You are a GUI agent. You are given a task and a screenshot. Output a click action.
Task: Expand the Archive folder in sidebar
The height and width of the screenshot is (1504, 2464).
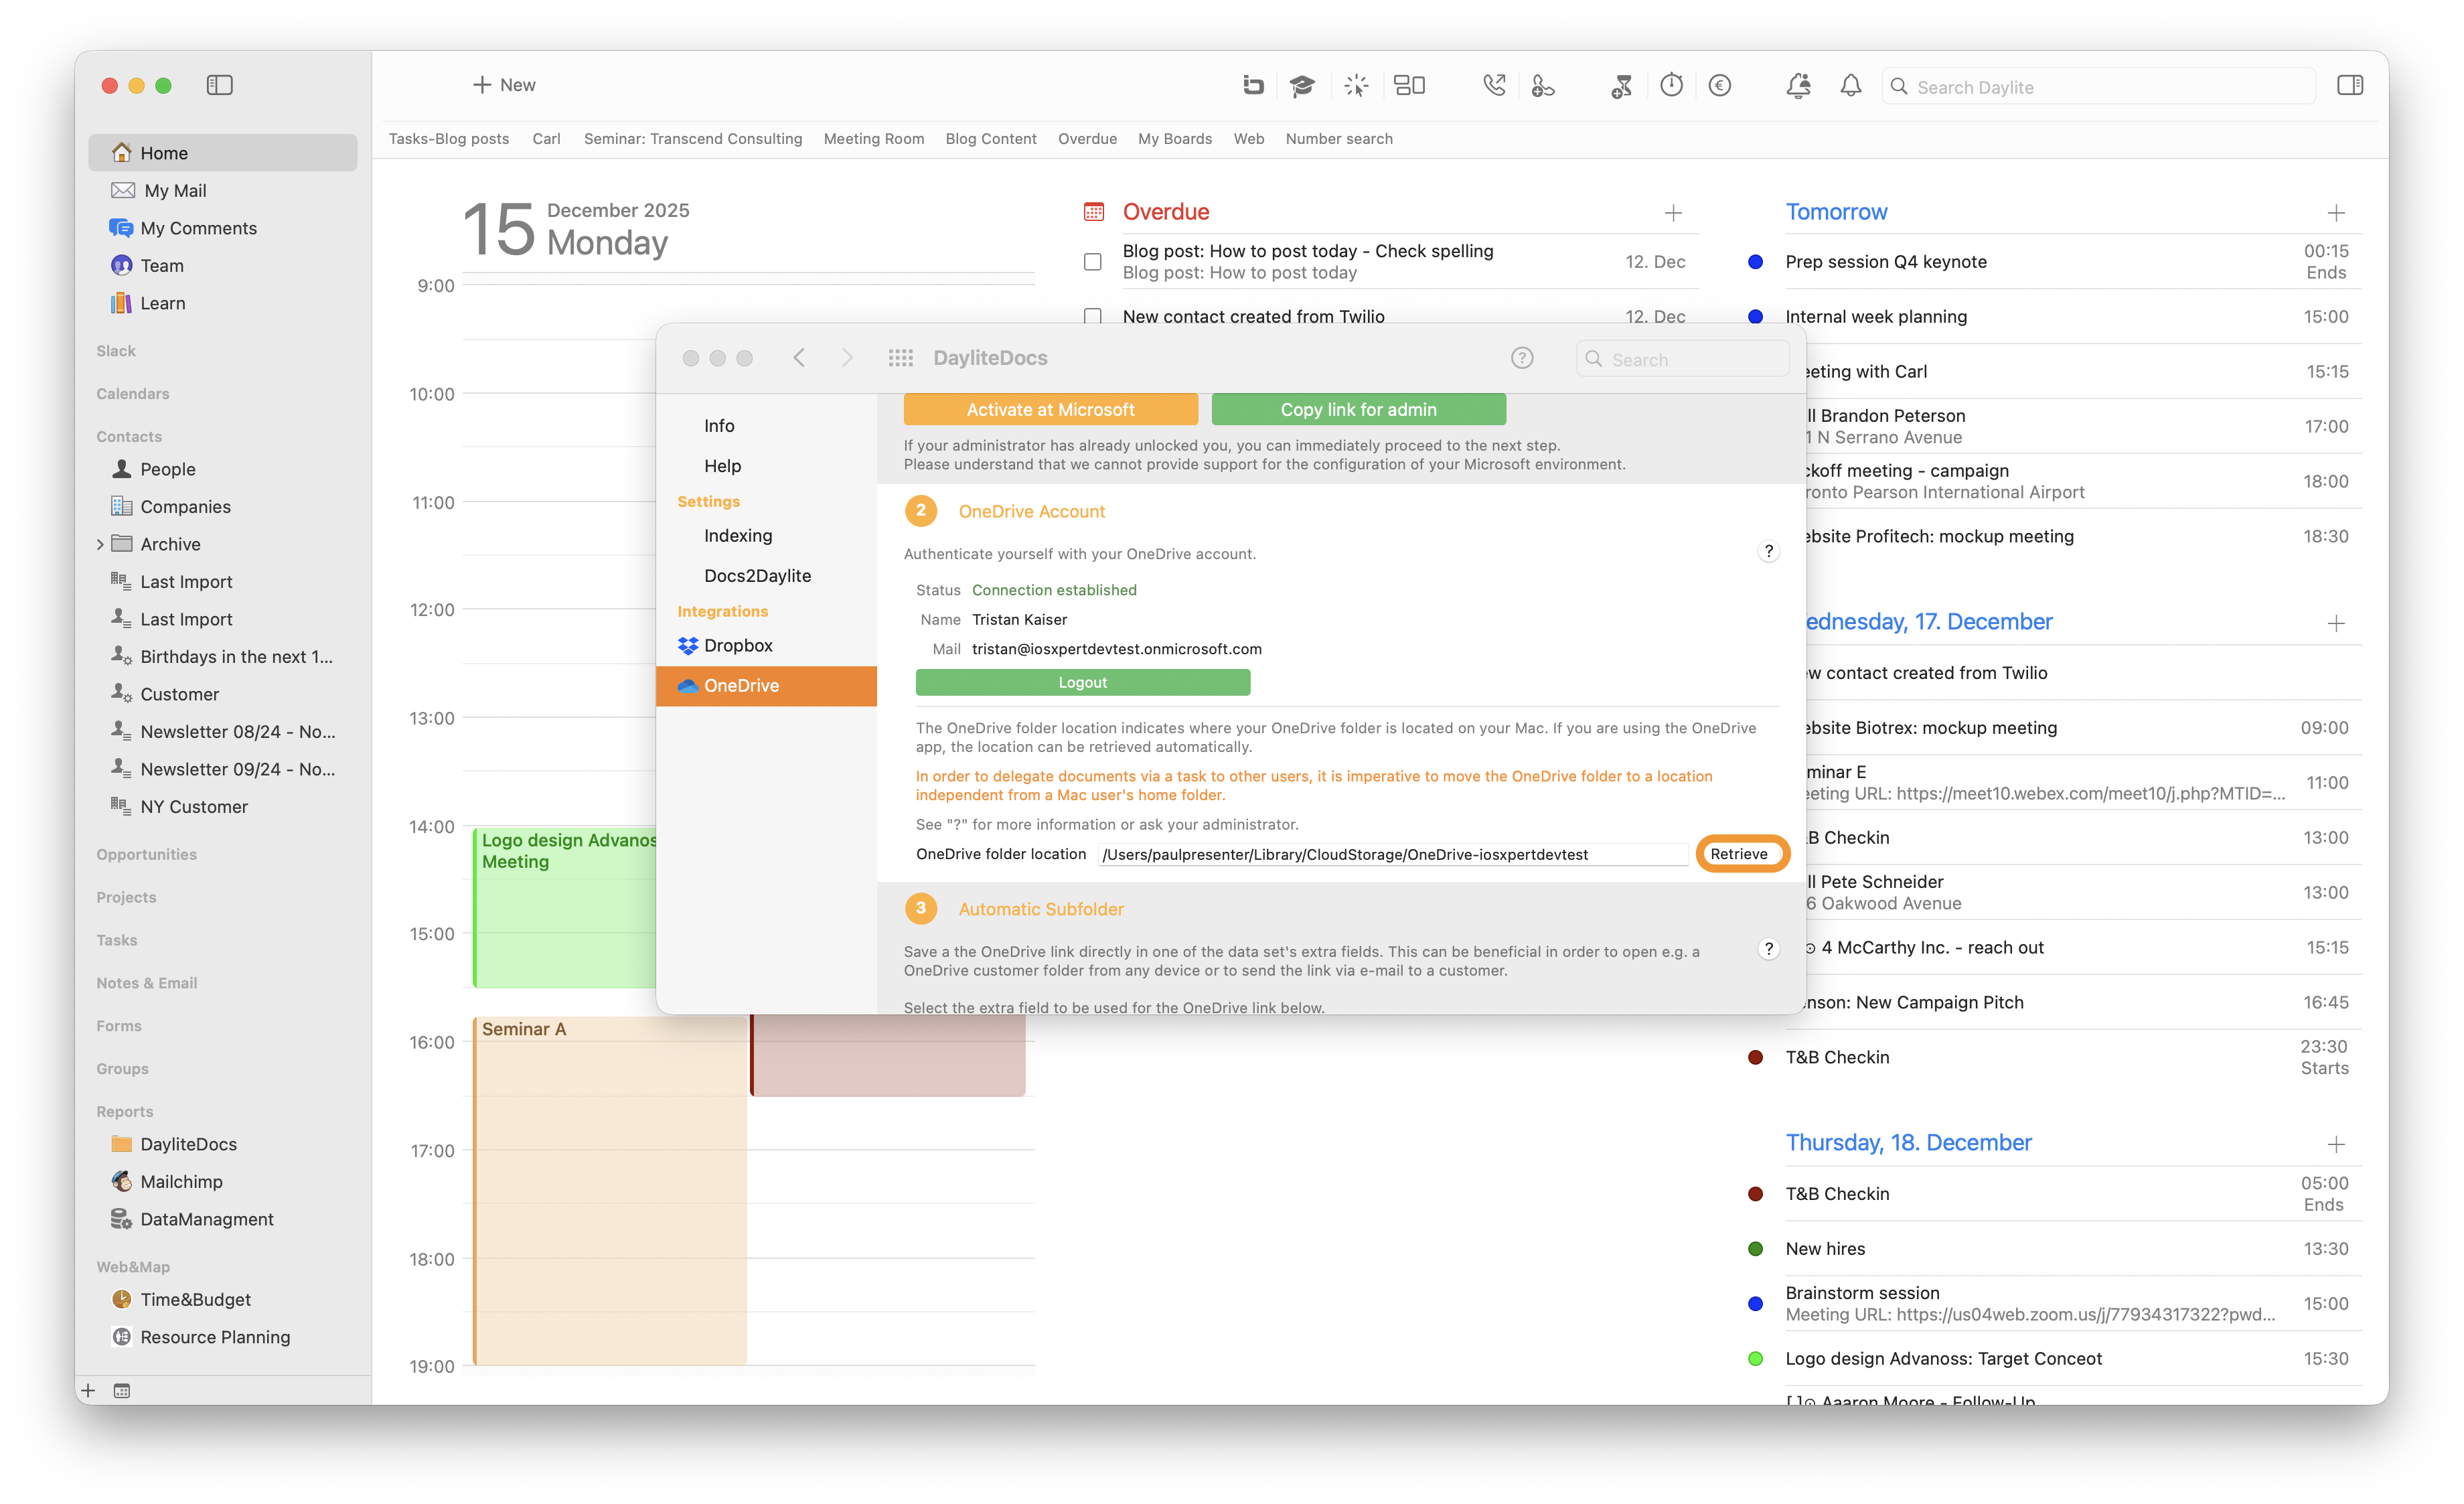(100, 544)
